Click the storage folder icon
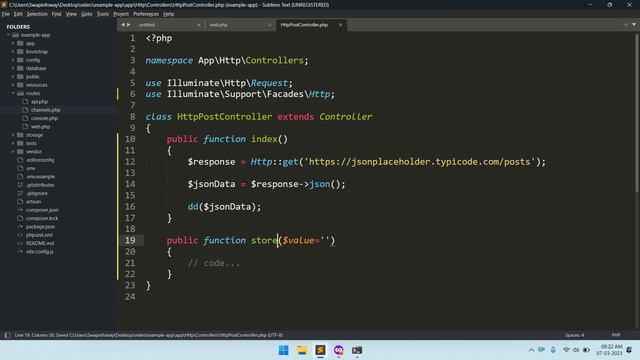This screenshot has width=640, height=360. click(x=20, y=135)
